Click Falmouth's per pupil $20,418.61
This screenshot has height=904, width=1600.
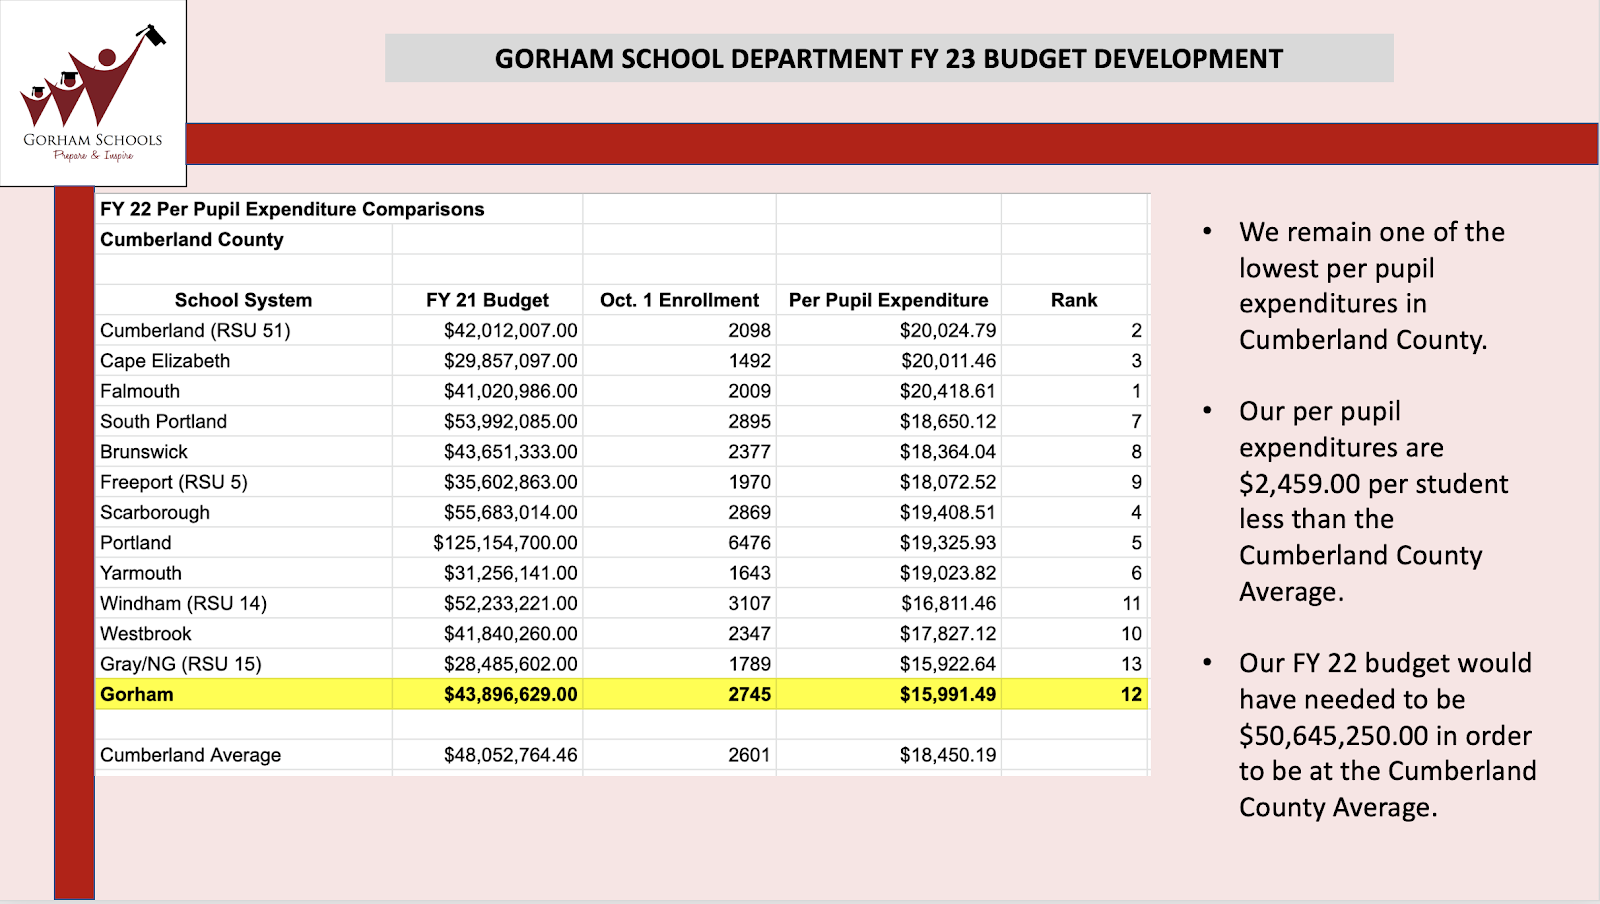pos(948,391)
